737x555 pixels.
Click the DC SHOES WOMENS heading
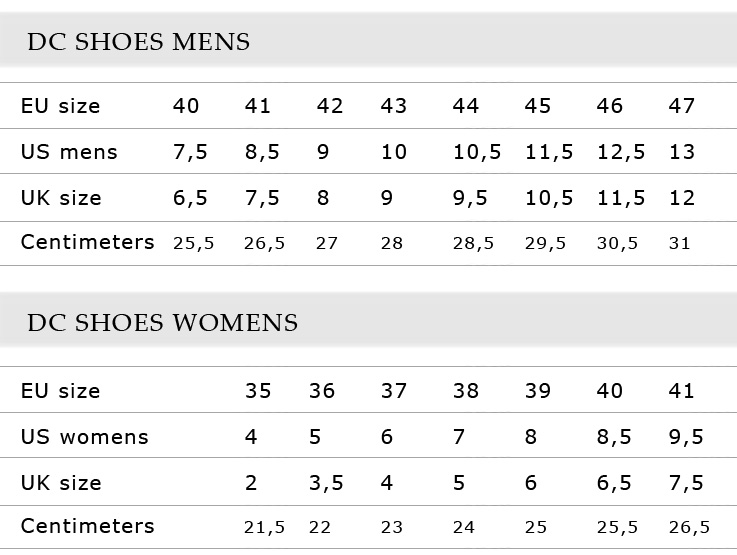tap(163, 323)
